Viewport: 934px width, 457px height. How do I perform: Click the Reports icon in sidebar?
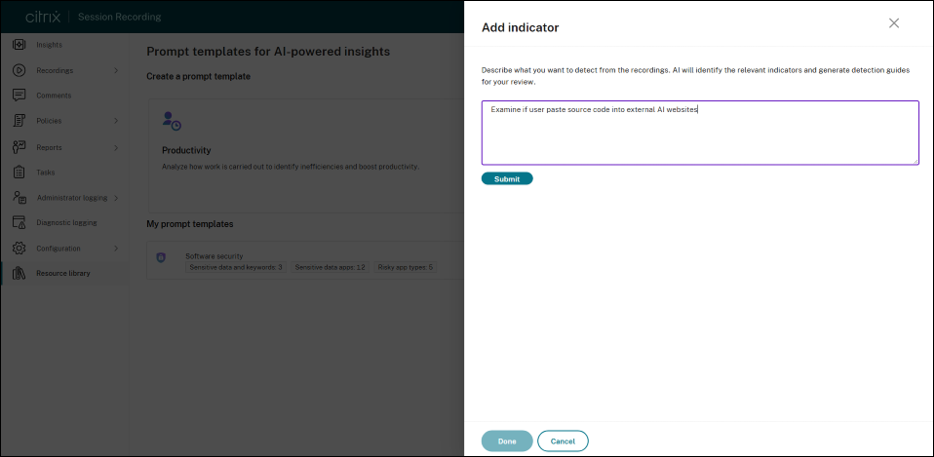tap(19, 147)
